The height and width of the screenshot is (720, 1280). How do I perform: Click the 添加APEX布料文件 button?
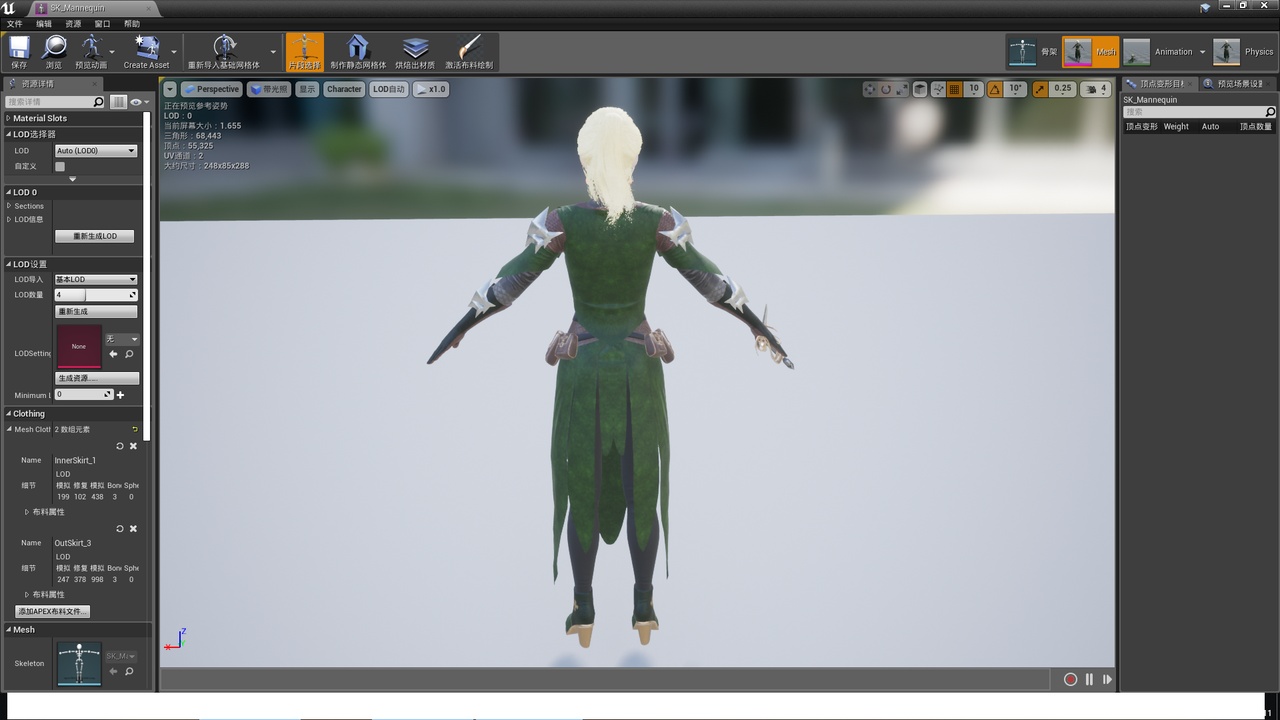click(53, 611)
